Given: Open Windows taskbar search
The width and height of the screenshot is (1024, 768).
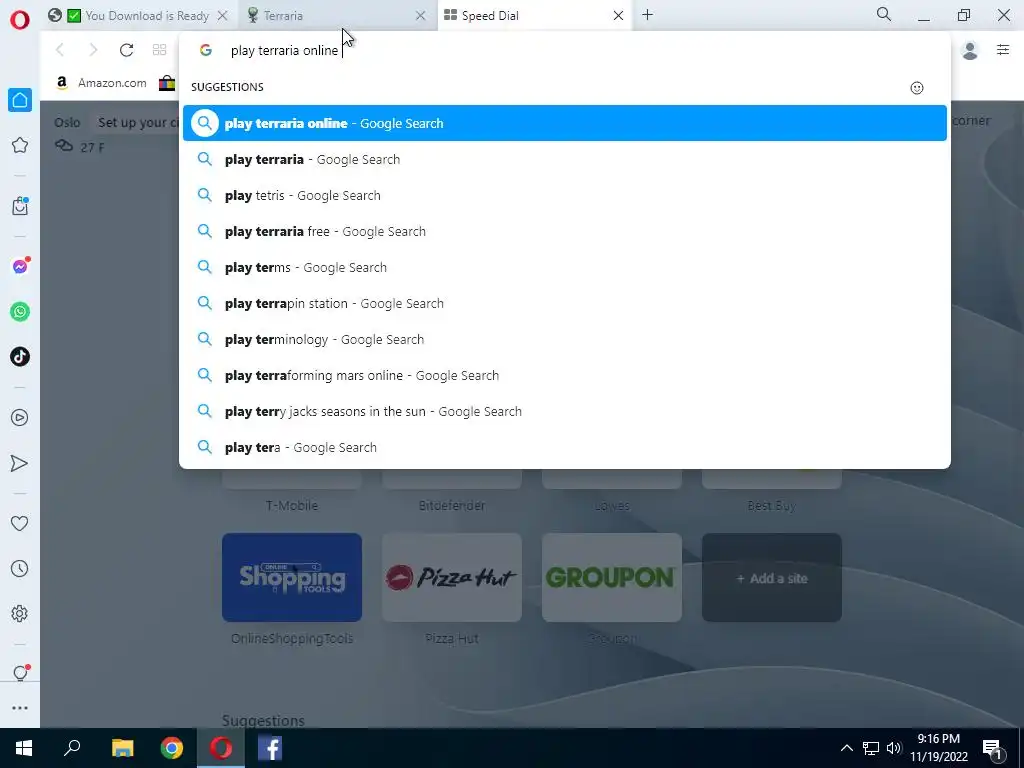Looking at the screenshot, I should pos(72,748).
